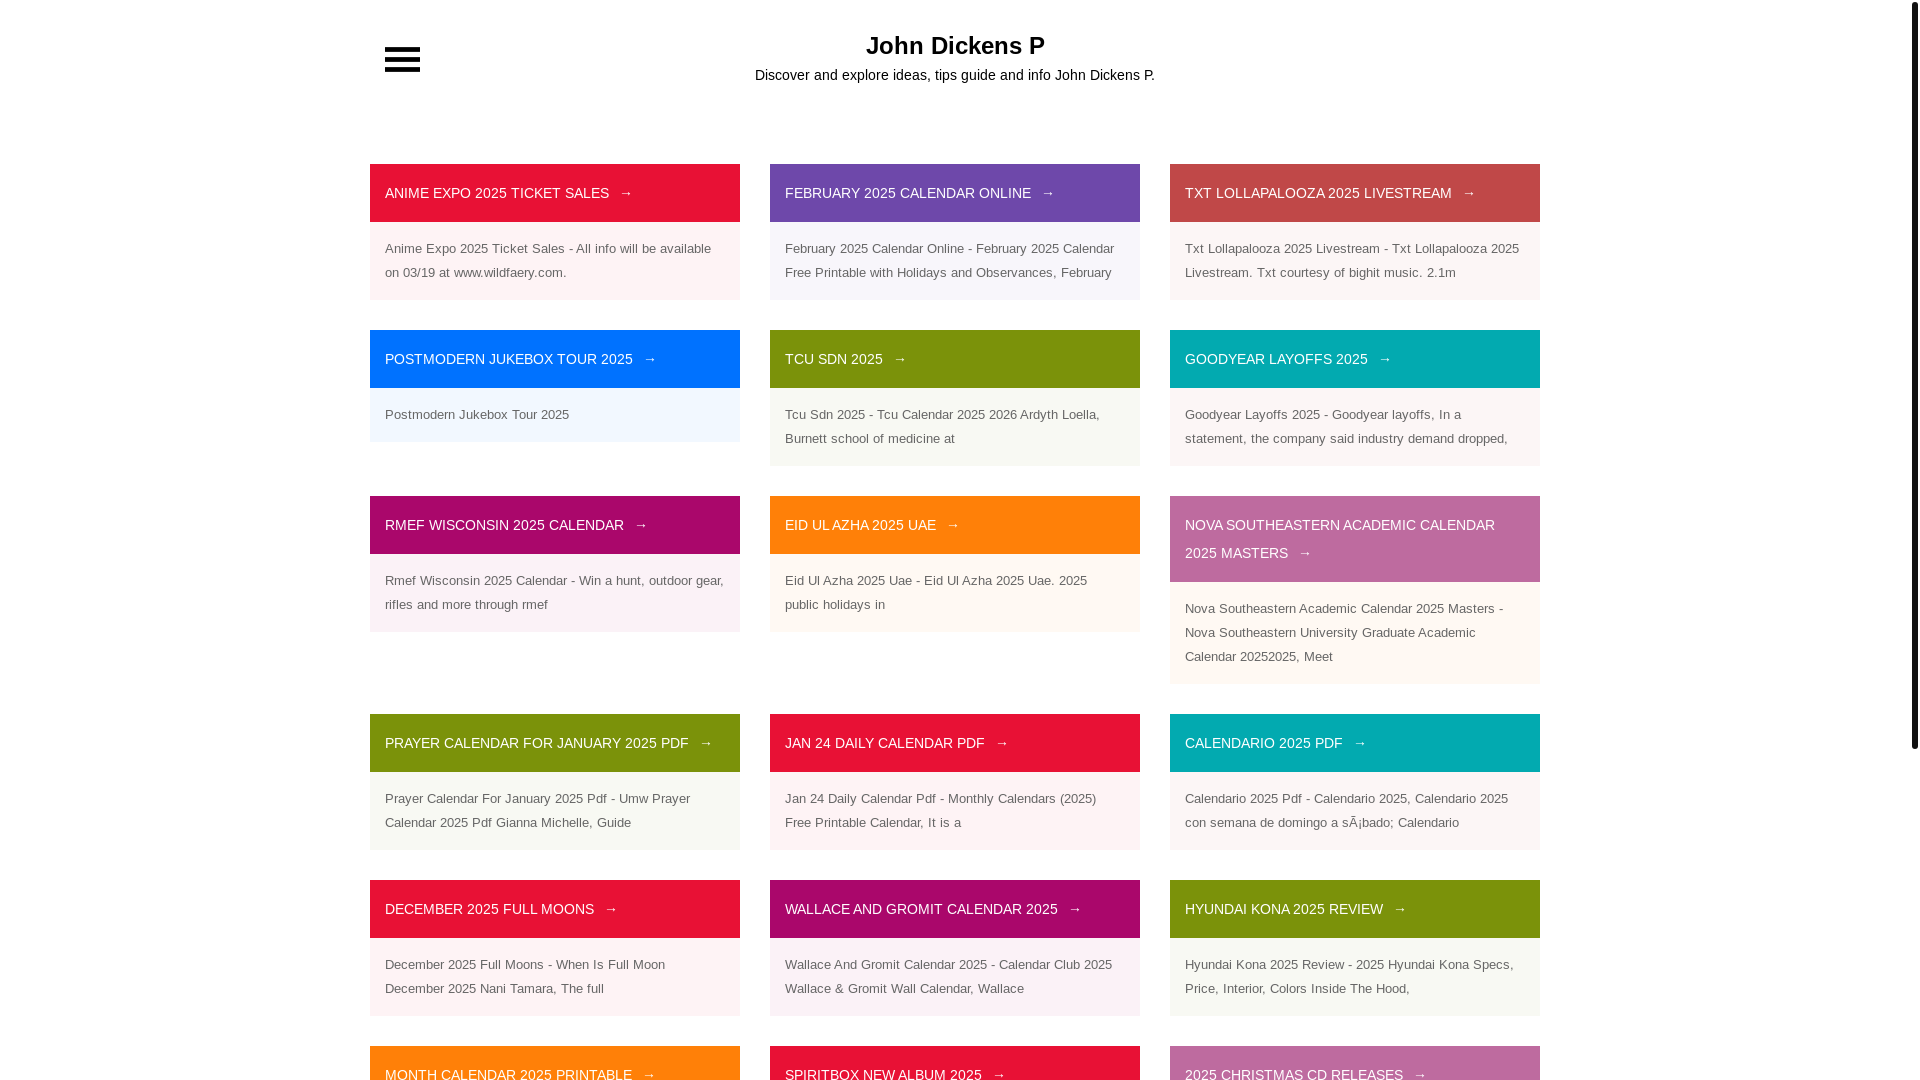The width and height of the screenshot is (1920, 1080).
Task: Click the arrow after Nova Southeastern 2025 Masters
Action: pyautogui.click(x=1305, y=553)
